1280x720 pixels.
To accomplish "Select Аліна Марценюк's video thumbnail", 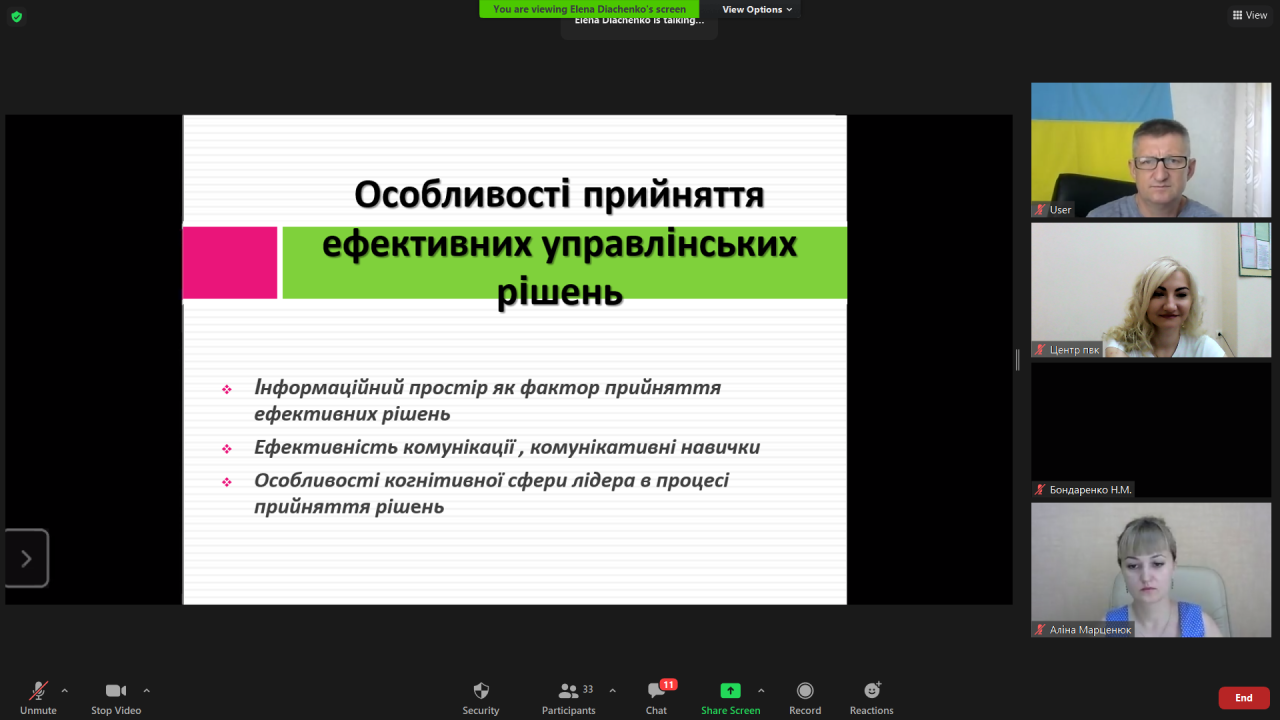I will [1151, 569].
